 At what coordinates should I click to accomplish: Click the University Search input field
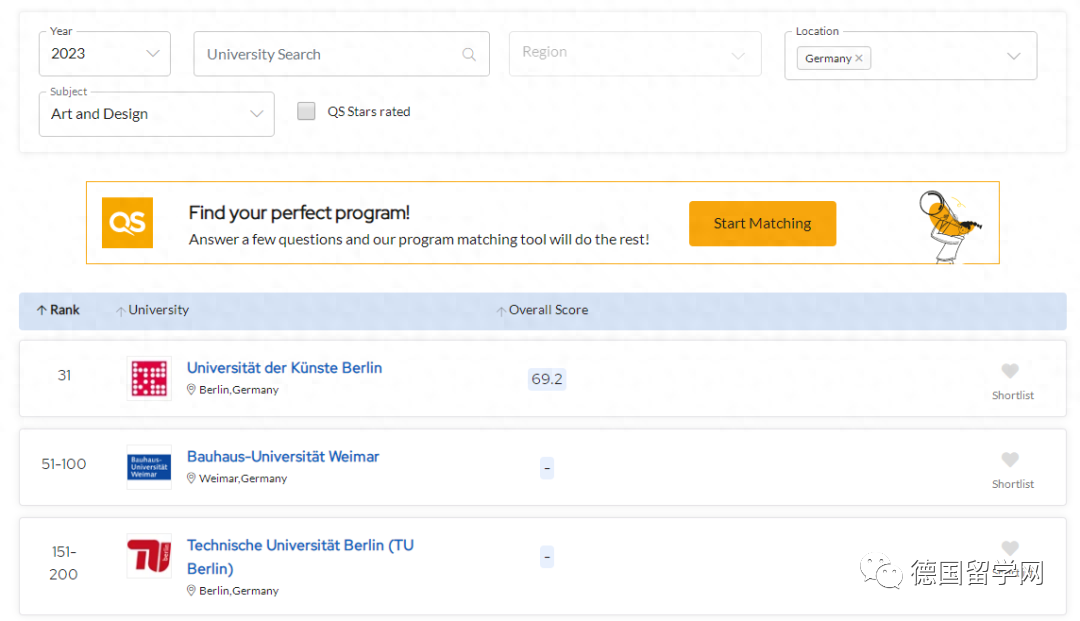coord(330,55)
